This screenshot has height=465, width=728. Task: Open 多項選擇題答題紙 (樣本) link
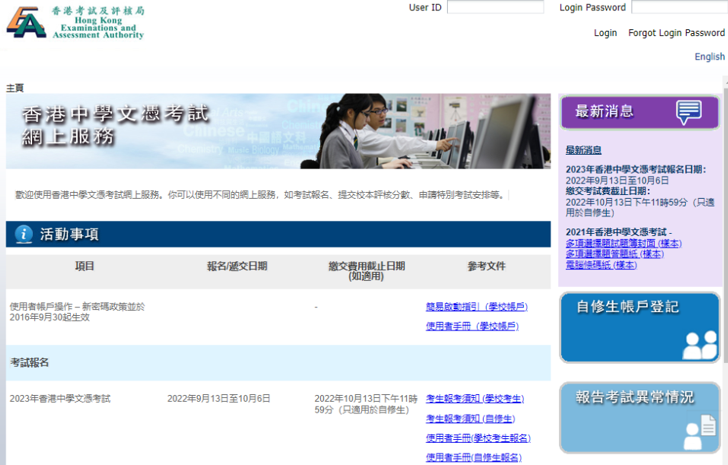(x=614, y=254)
